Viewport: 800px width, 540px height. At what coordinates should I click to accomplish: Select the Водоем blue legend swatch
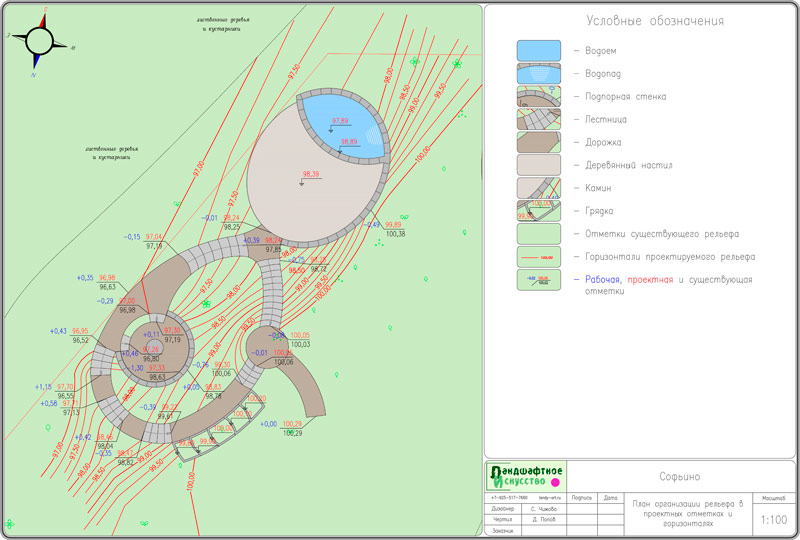click(x=539, y=51)
